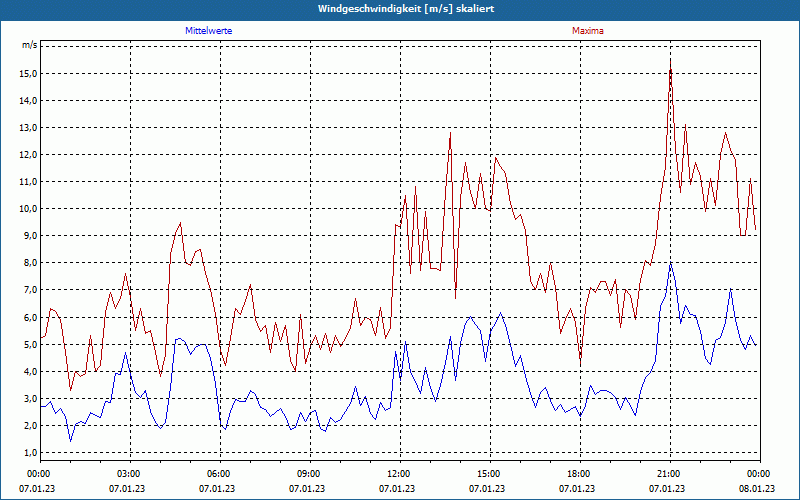Click the 7,0 y-axis value
This screenshot has width=800, height=500.
(30, 290)
